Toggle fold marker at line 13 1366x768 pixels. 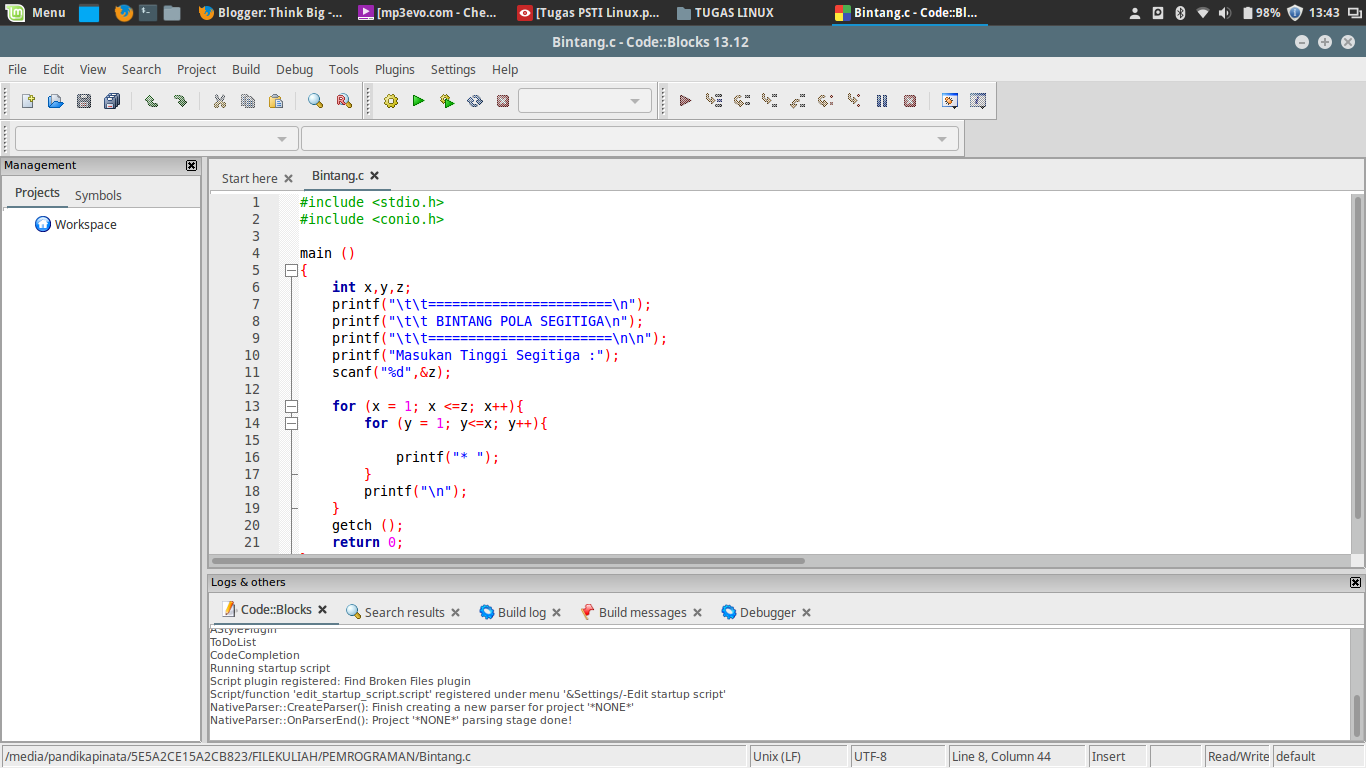pos(291,407)
